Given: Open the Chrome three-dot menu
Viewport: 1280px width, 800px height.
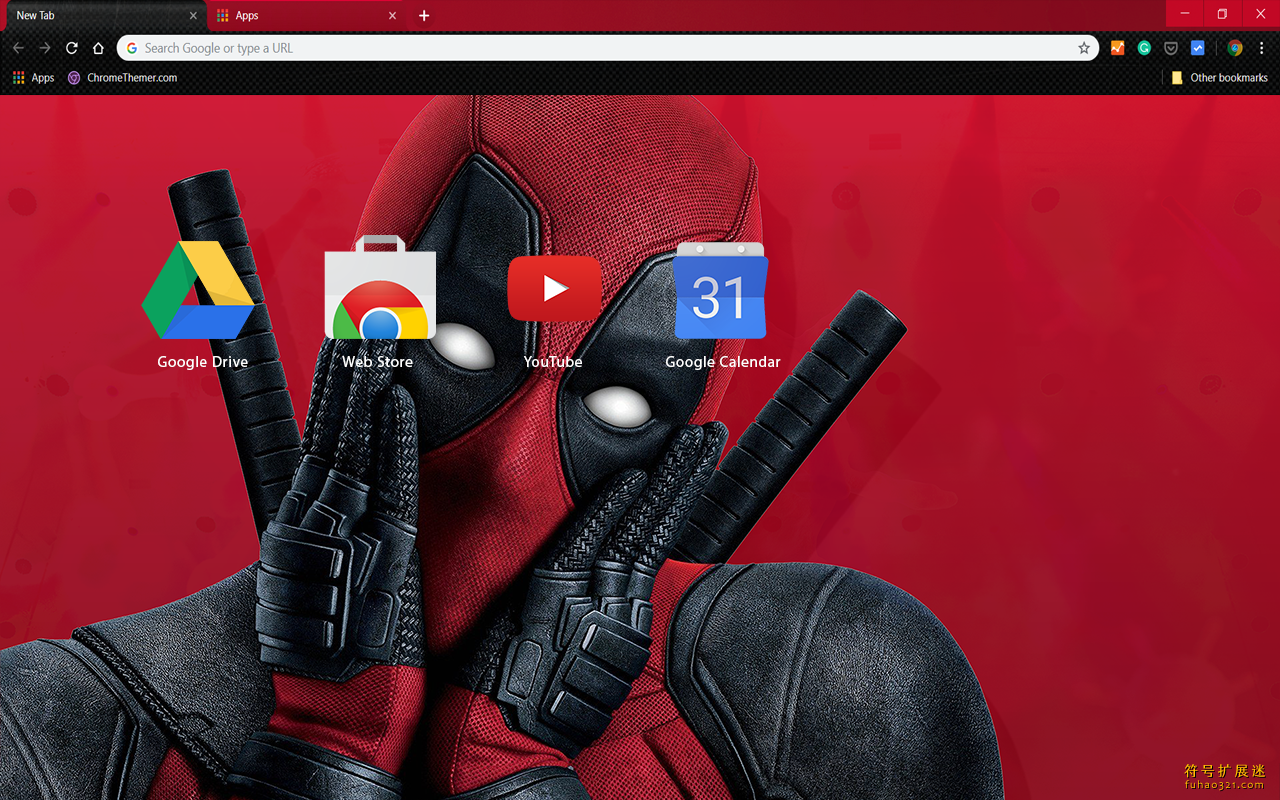Looking at the screenshot, I should pyautogui.click(x=1262, y=48).
